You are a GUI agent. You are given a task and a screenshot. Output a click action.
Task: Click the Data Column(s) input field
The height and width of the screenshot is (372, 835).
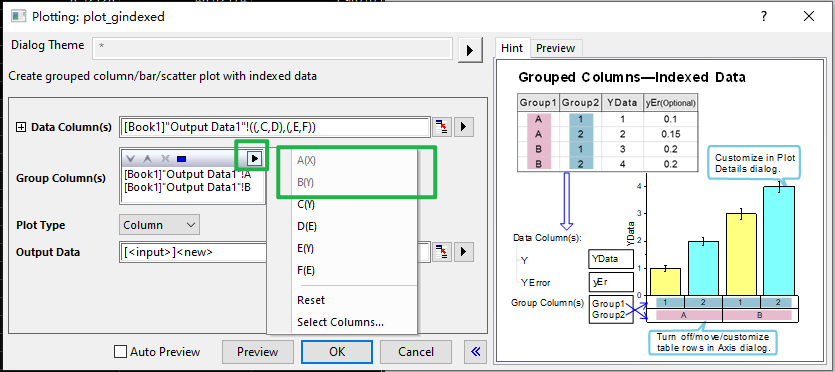click(x=275, y=128)
